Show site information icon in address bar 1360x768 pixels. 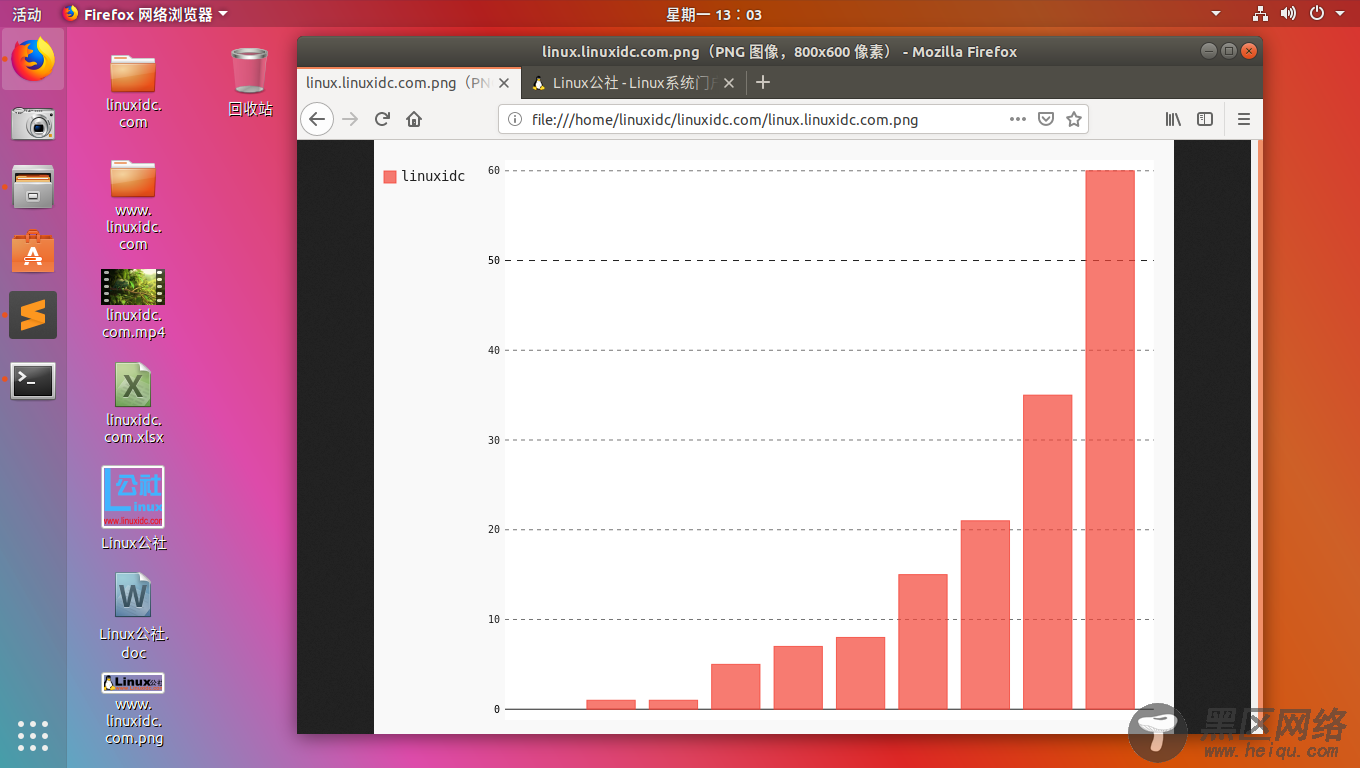pos(515,119)
